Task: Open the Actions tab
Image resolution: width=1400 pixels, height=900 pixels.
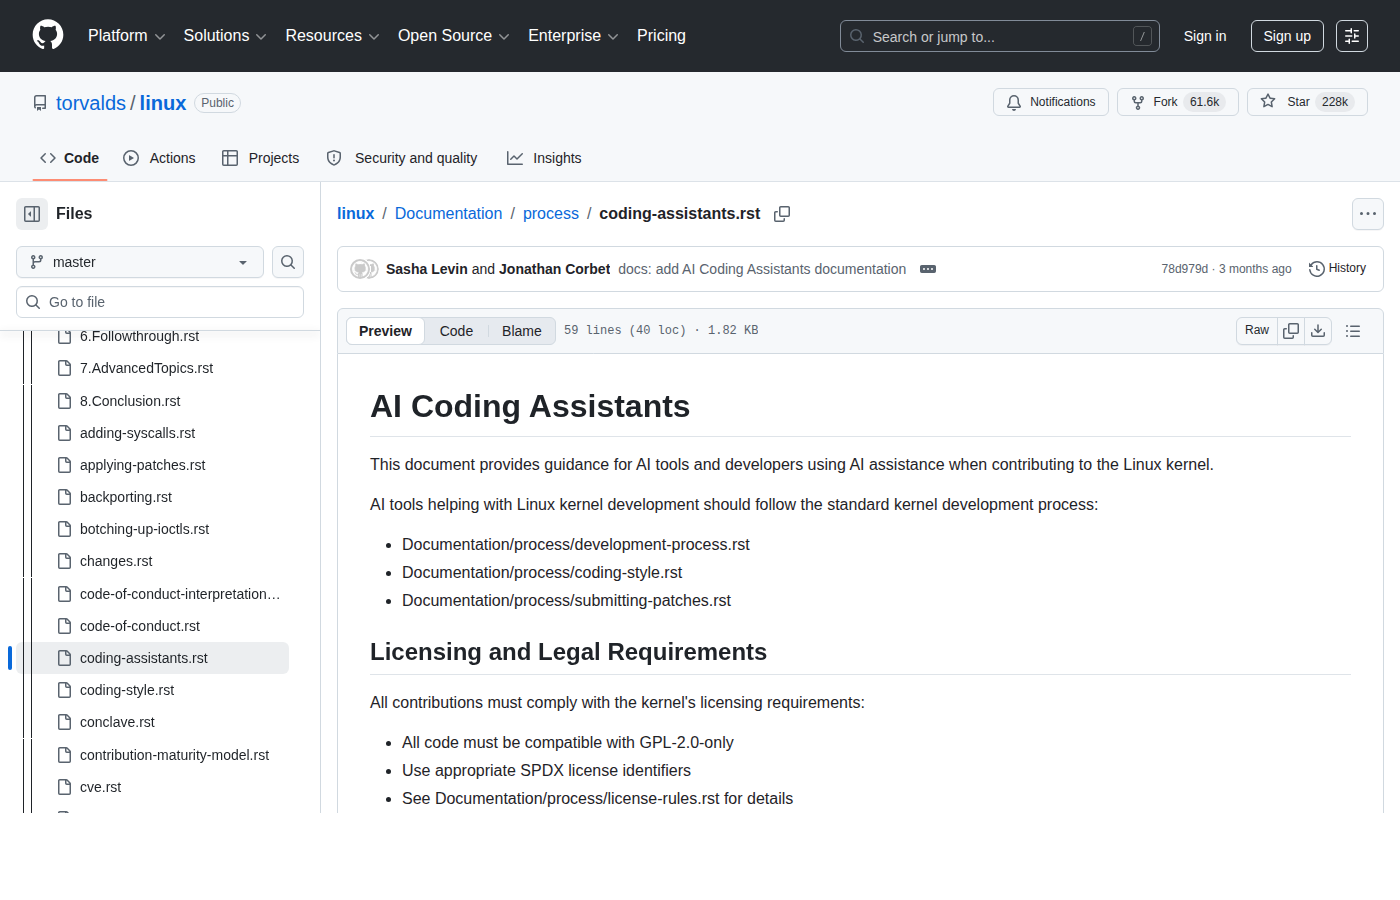Action: click(159, 157)
